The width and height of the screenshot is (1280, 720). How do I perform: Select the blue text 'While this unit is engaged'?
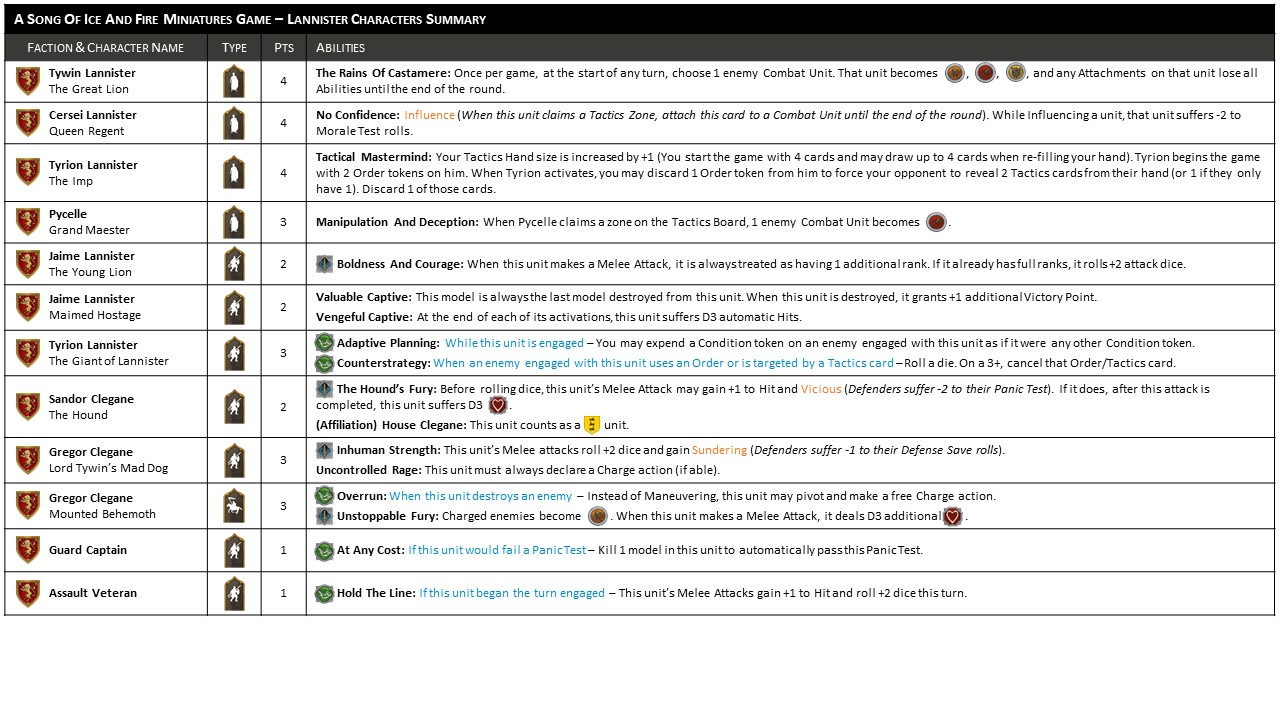click(x=515, y=343)
